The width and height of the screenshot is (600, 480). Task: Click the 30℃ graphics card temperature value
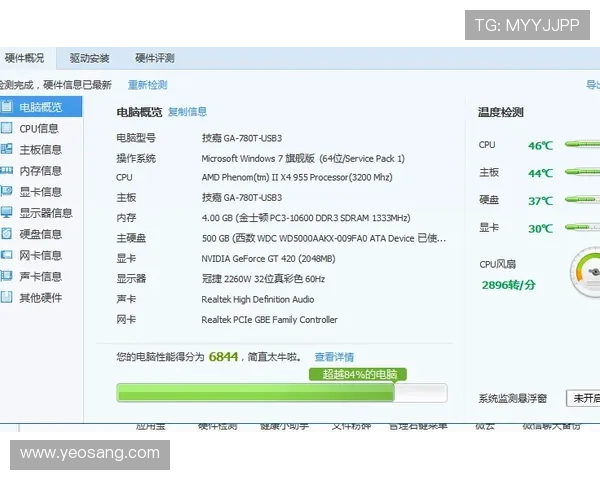(x=540, y=229)
